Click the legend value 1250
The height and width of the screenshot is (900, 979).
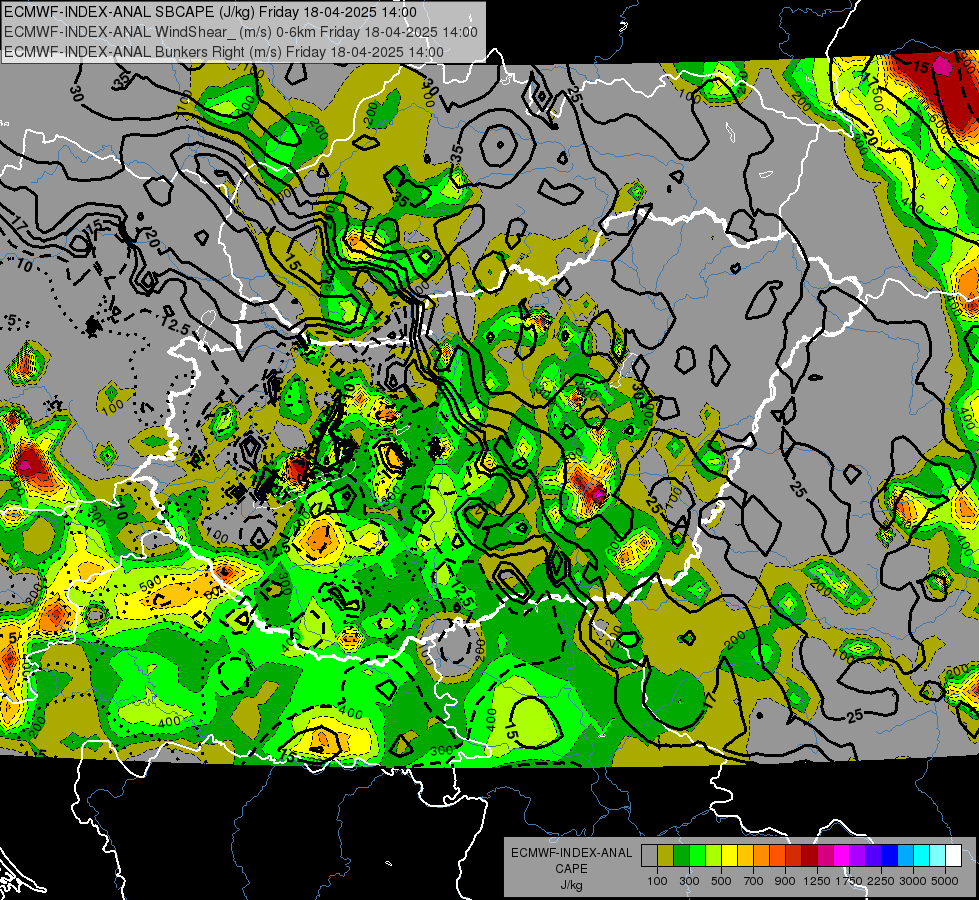pos(817,881)
